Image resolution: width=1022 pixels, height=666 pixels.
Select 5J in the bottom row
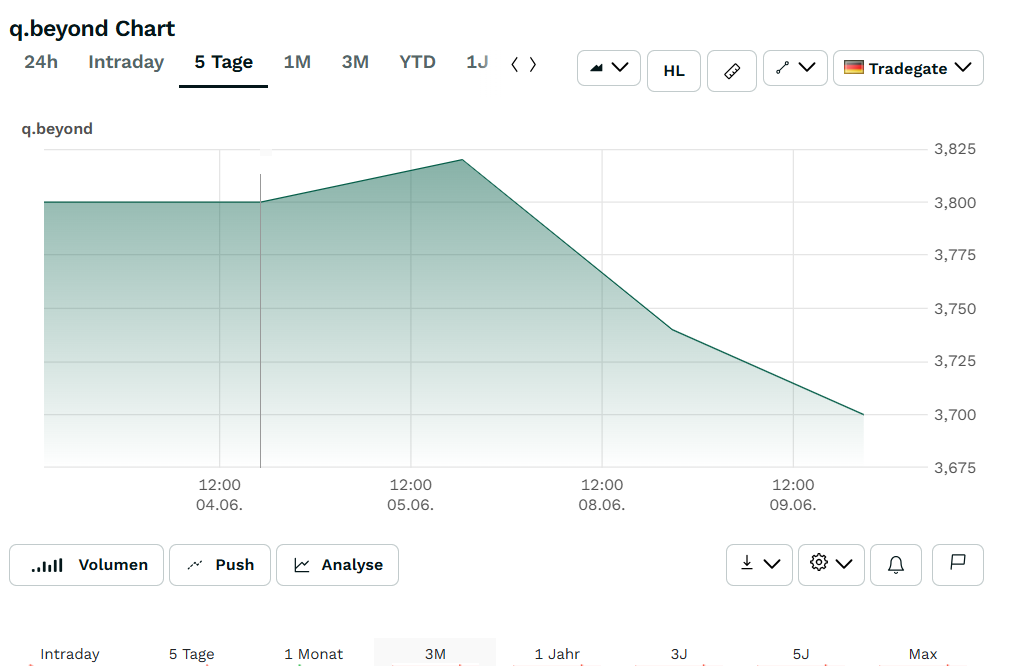(x=801, y=654)
